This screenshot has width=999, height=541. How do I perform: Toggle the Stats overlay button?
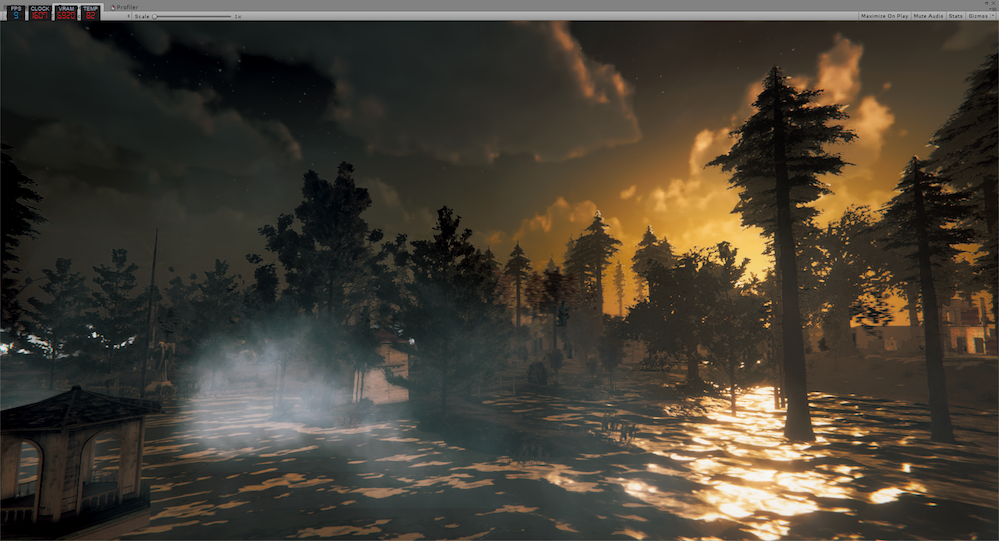click(955, 16)
